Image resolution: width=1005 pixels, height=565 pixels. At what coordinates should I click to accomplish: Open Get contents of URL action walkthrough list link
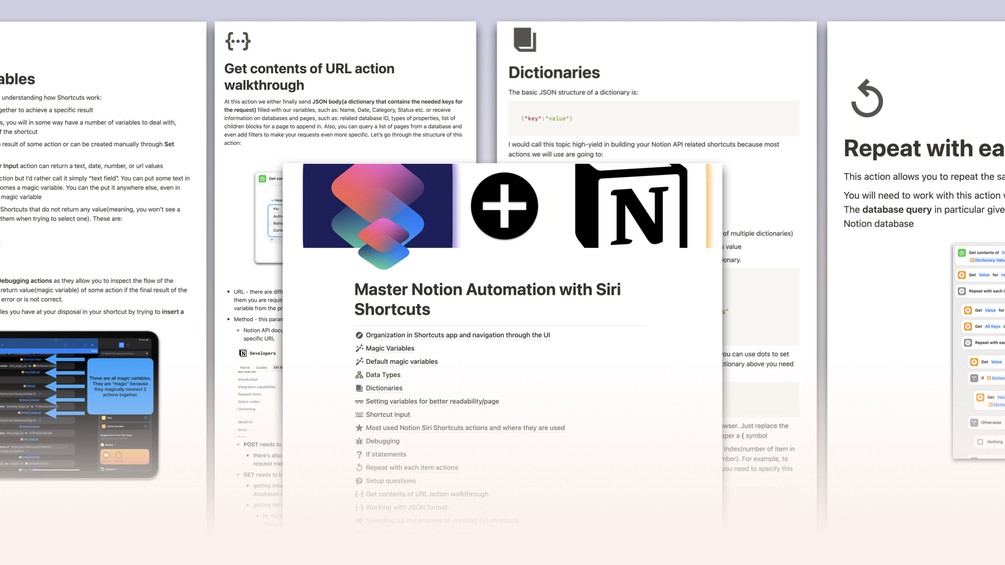coord(427,495)
